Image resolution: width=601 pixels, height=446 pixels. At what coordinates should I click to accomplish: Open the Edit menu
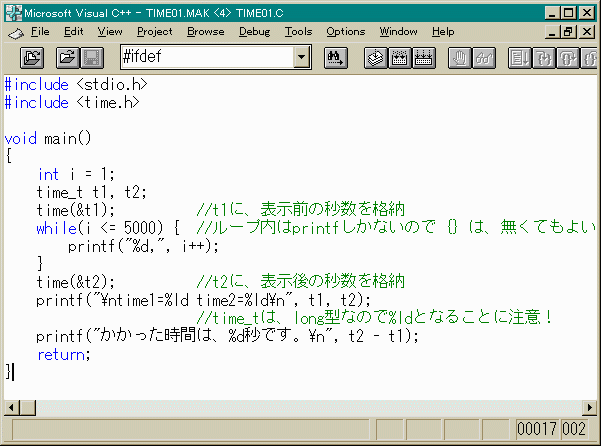pyautogui.click(x=73, y=31)
